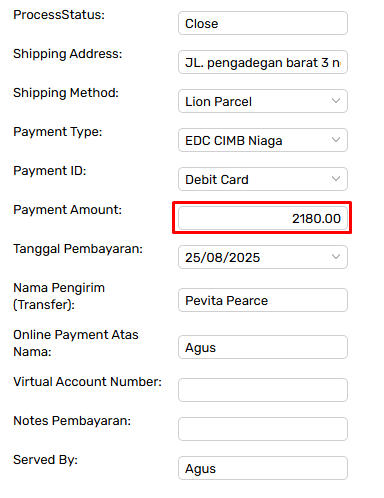Click the 'Payment Type:' label

pyautogui.click(x=58, y=132)
